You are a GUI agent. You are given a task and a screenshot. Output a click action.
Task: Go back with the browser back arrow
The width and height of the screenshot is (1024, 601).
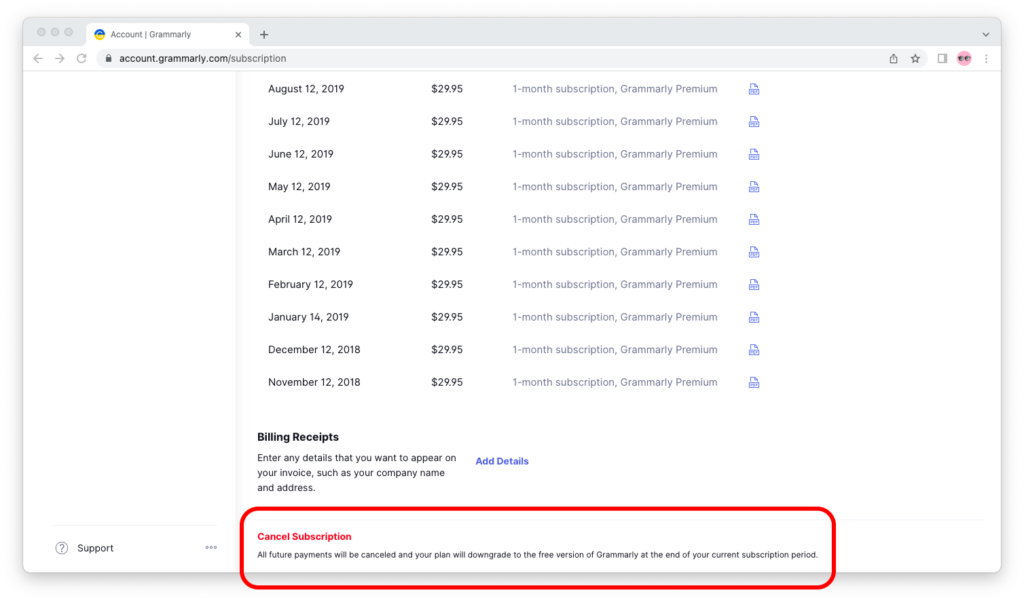38,58
